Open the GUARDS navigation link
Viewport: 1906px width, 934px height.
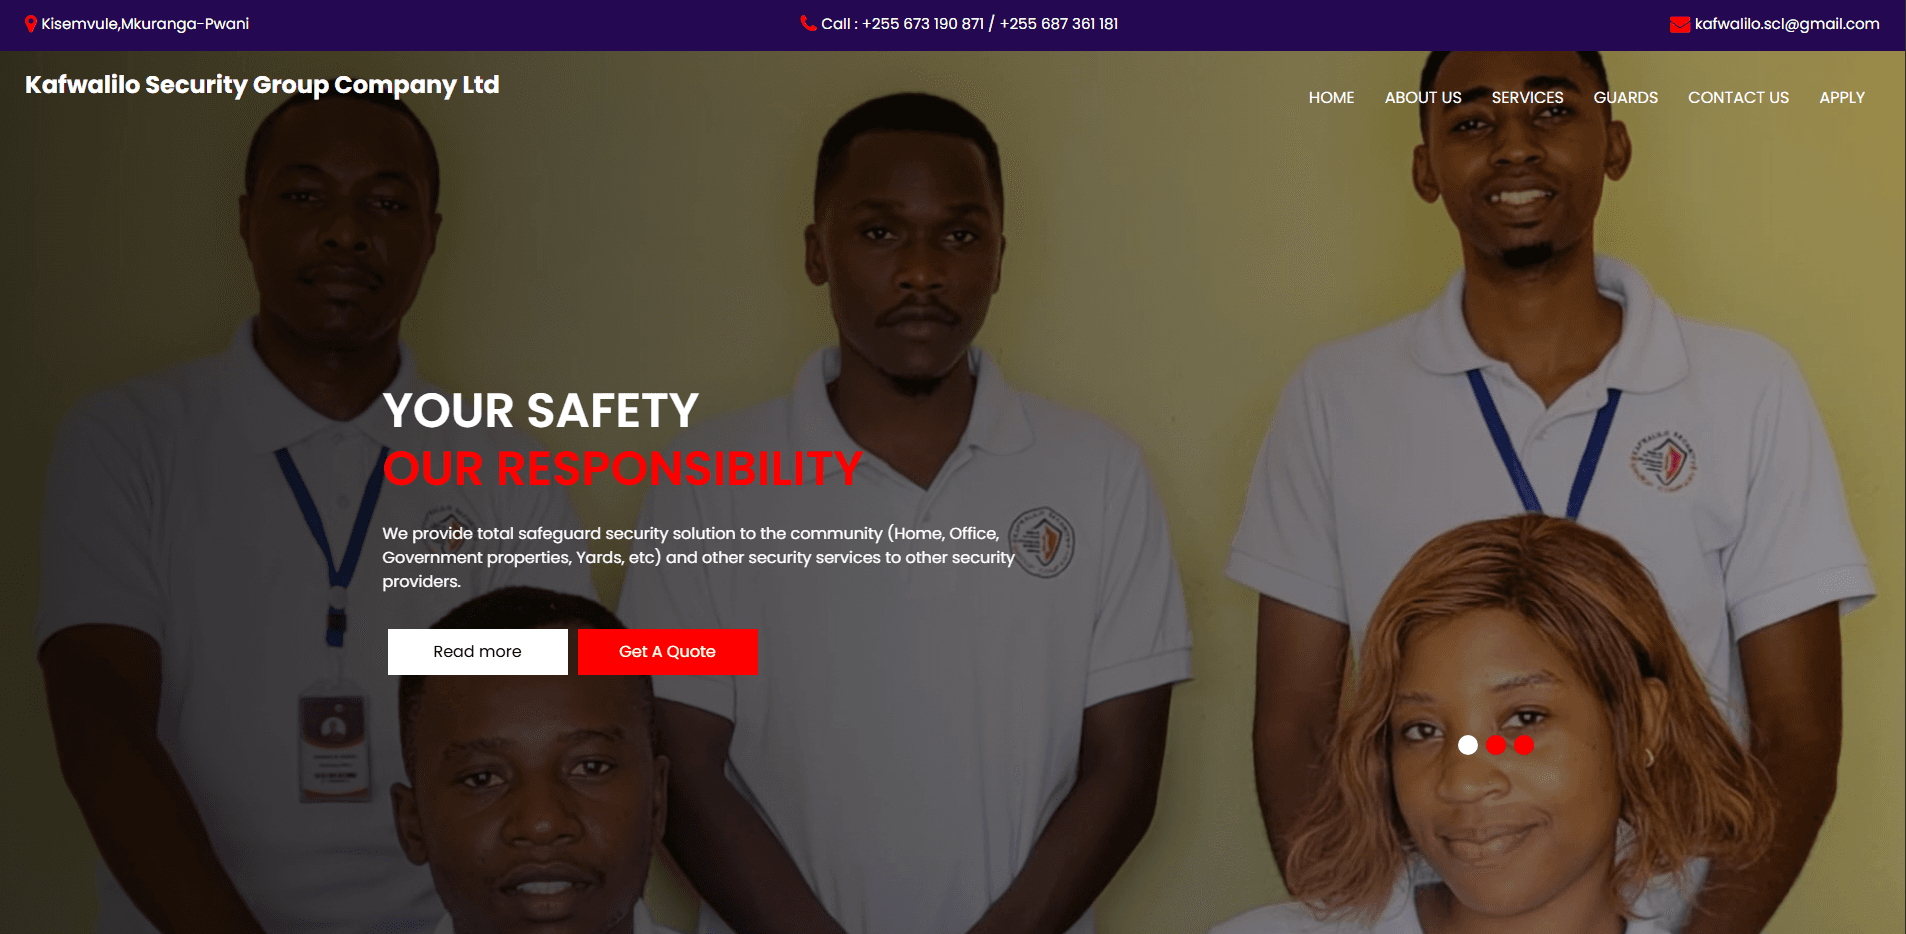click(1625, 97)
